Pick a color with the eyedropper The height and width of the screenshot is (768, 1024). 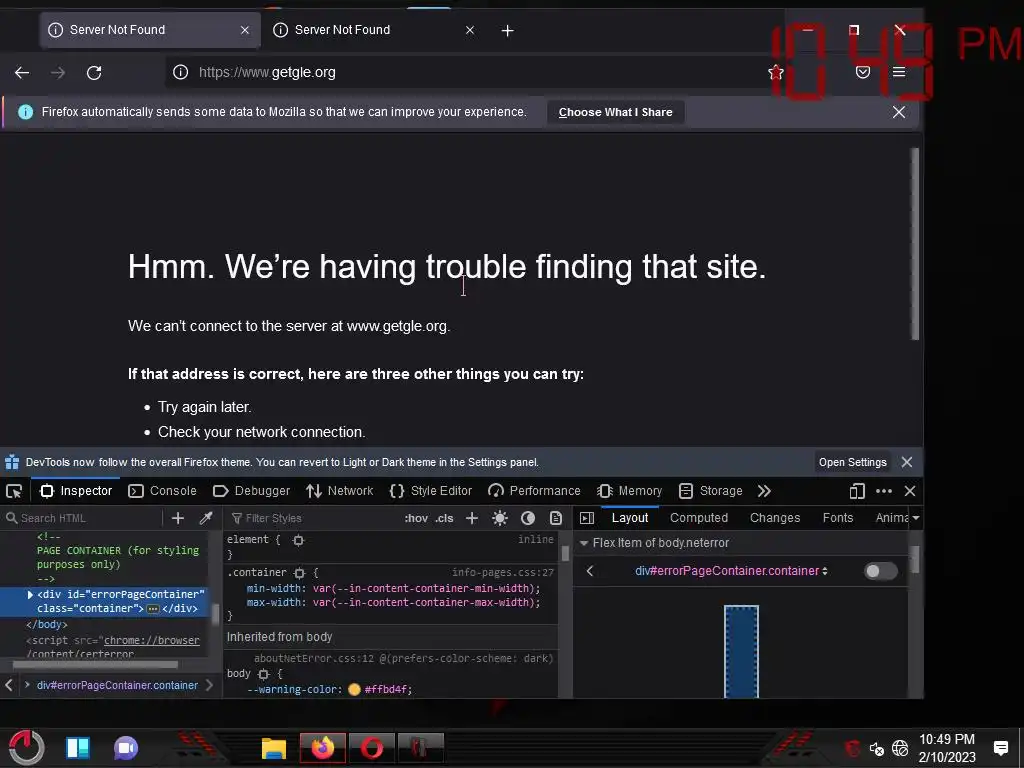[x=206, y=519]
